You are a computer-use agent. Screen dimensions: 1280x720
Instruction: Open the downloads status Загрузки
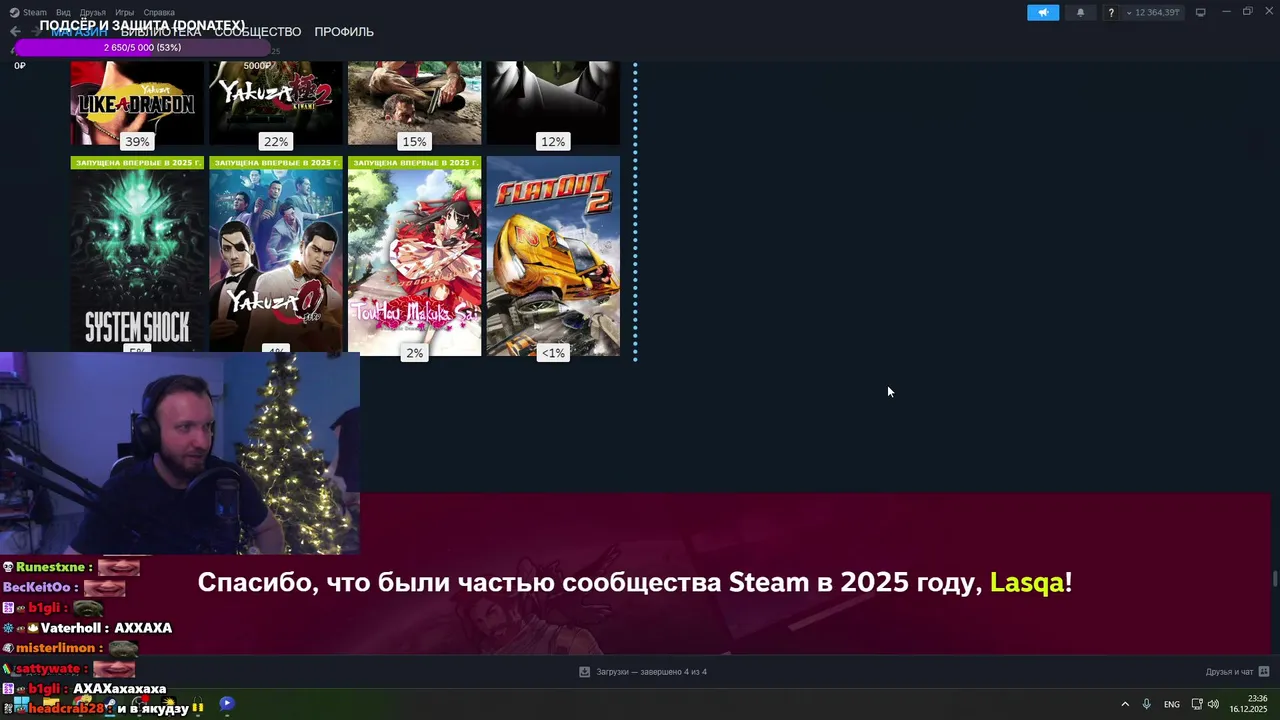651,672
